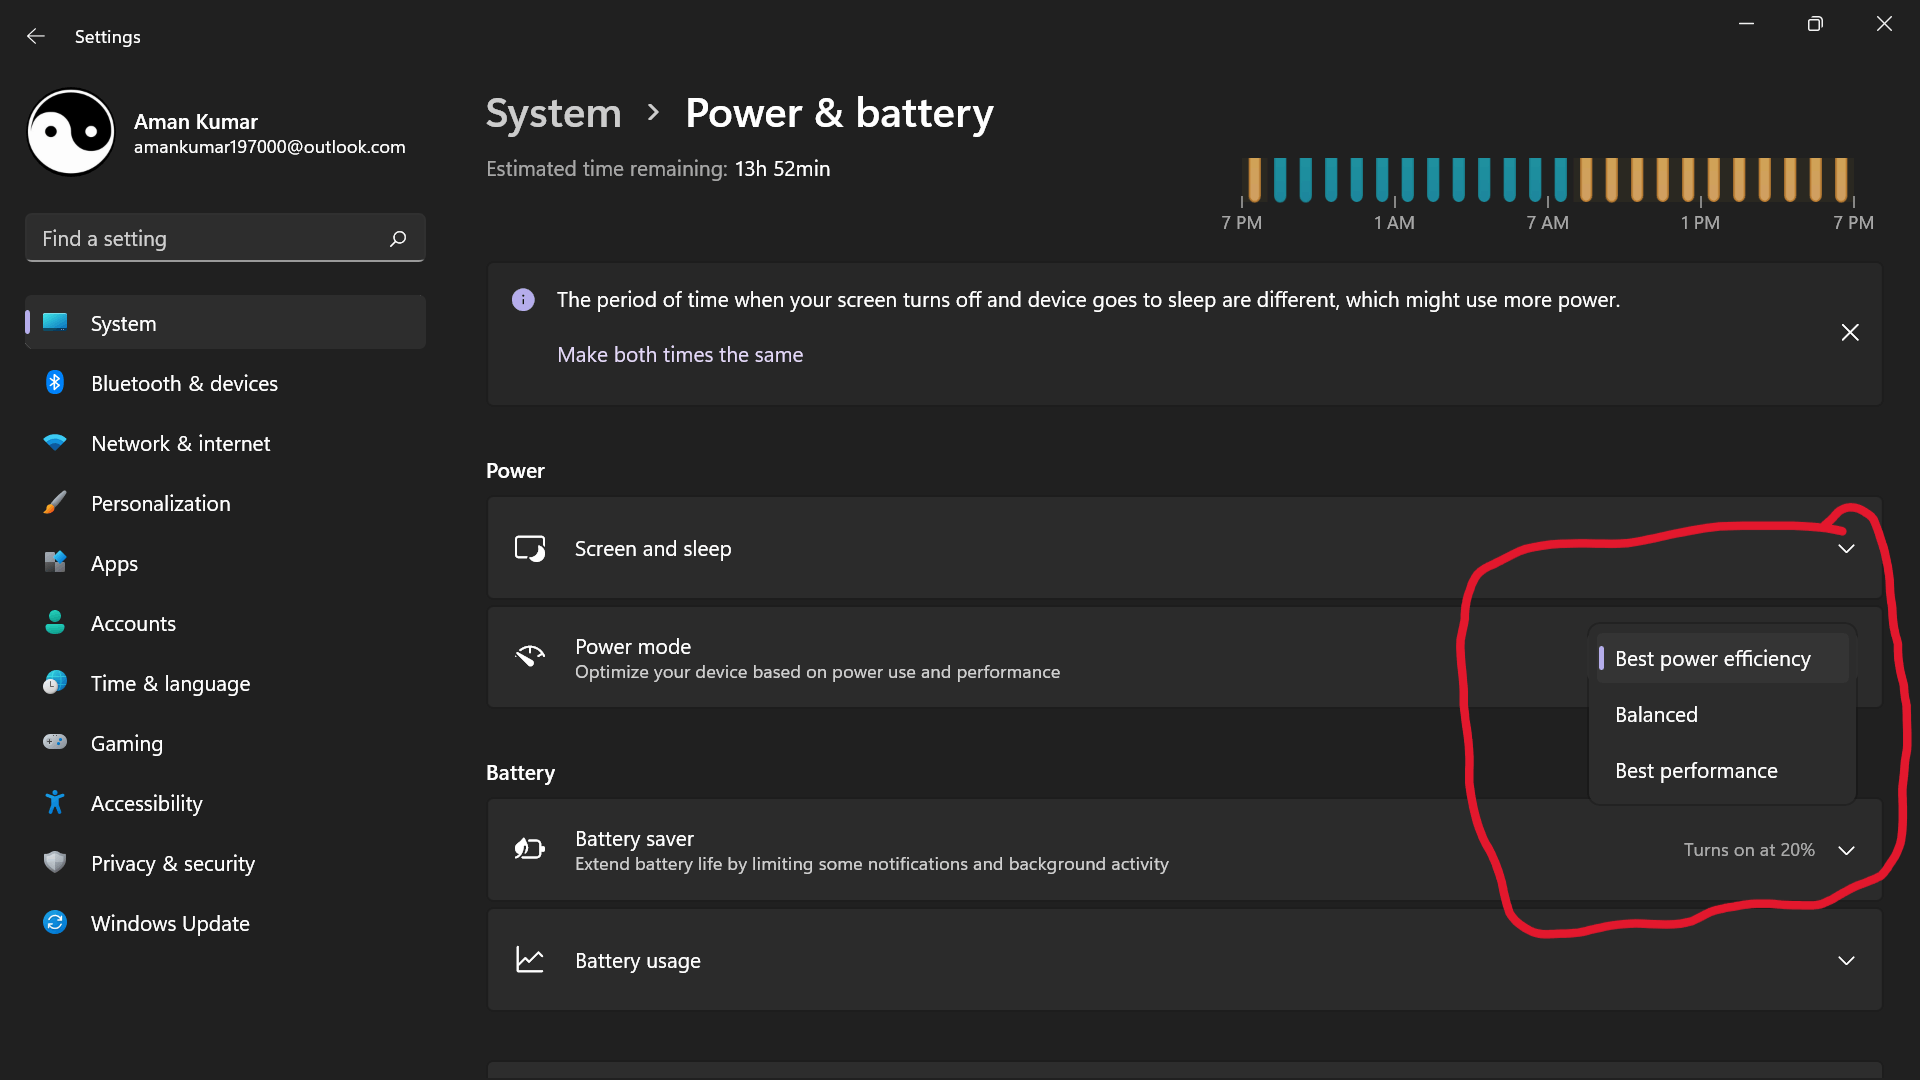
Task: Click the Gaming controller icon
Action: pos(55,742)
